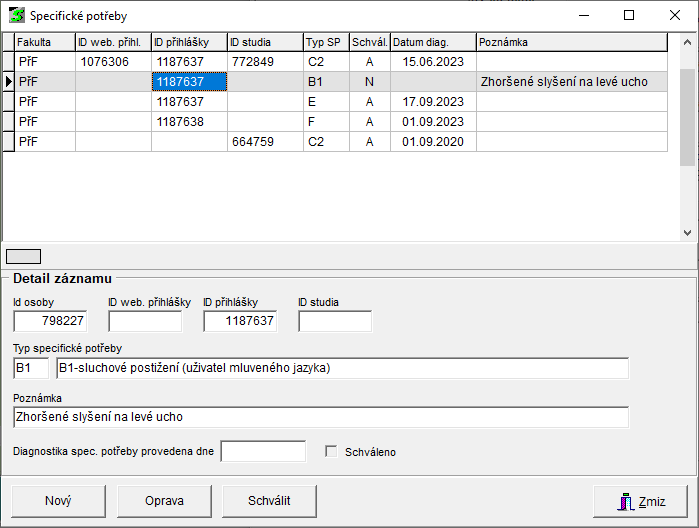Click the B1 type code field

[x=30, y=369]
